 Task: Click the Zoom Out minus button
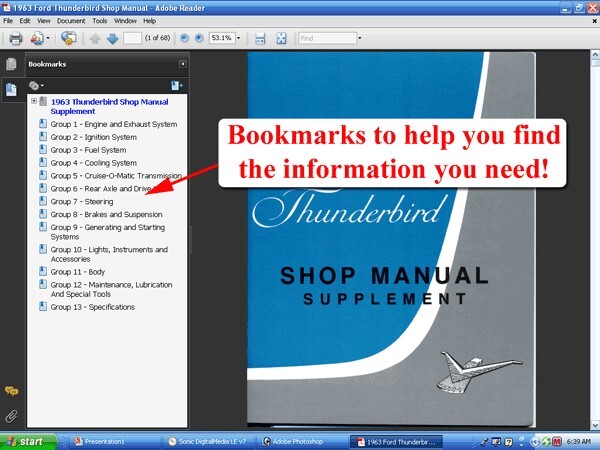tap(184, 38)
